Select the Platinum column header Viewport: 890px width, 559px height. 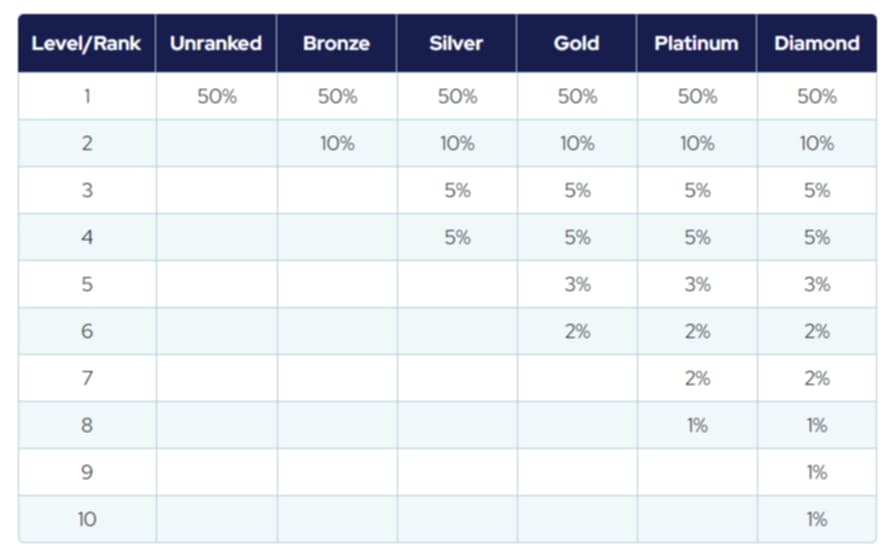pyautogui.click(x=697, y=43)
